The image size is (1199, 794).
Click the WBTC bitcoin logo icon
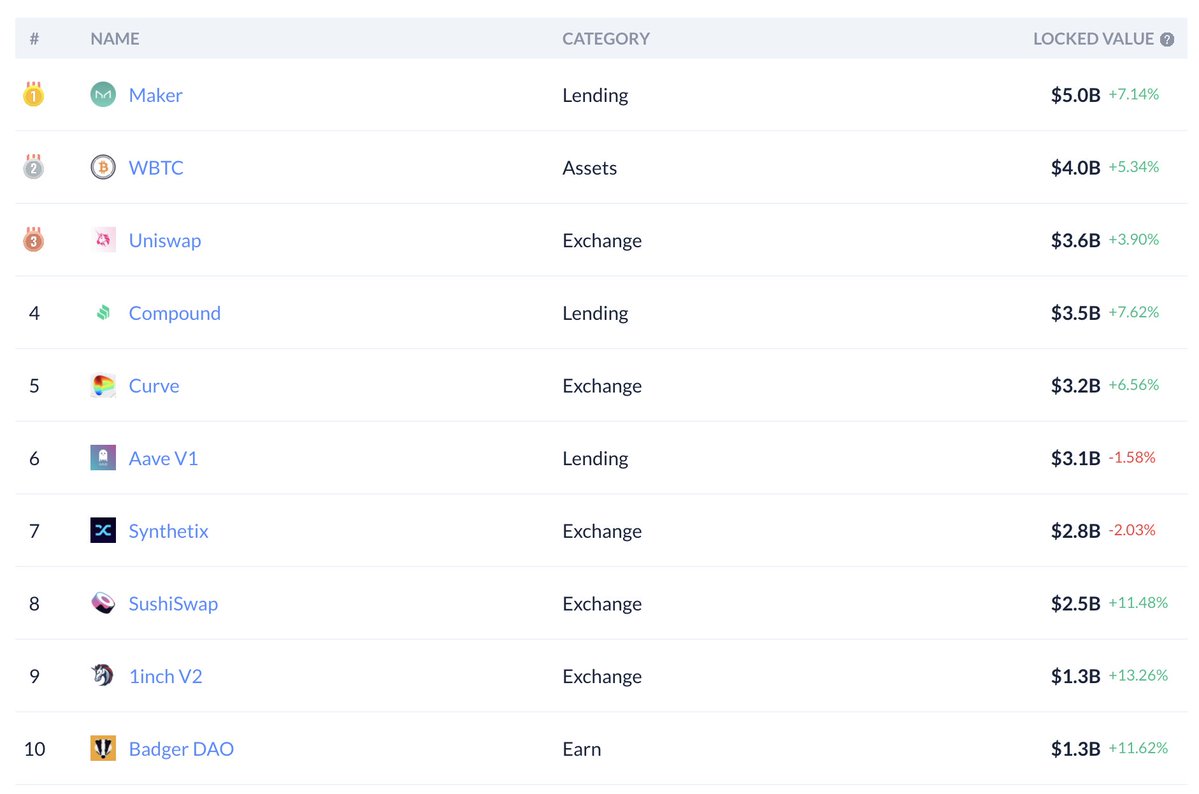(x=103, y=167)
